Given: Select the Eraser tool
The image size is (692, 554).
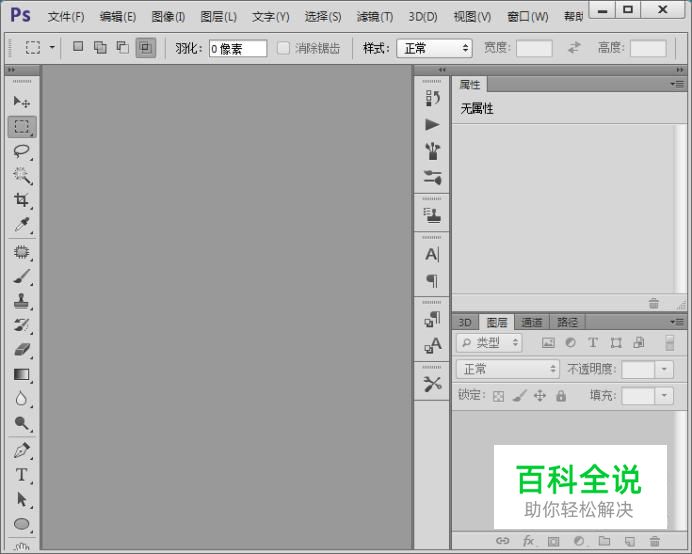Looking at the screenshot, I should (x=21, y=350).
